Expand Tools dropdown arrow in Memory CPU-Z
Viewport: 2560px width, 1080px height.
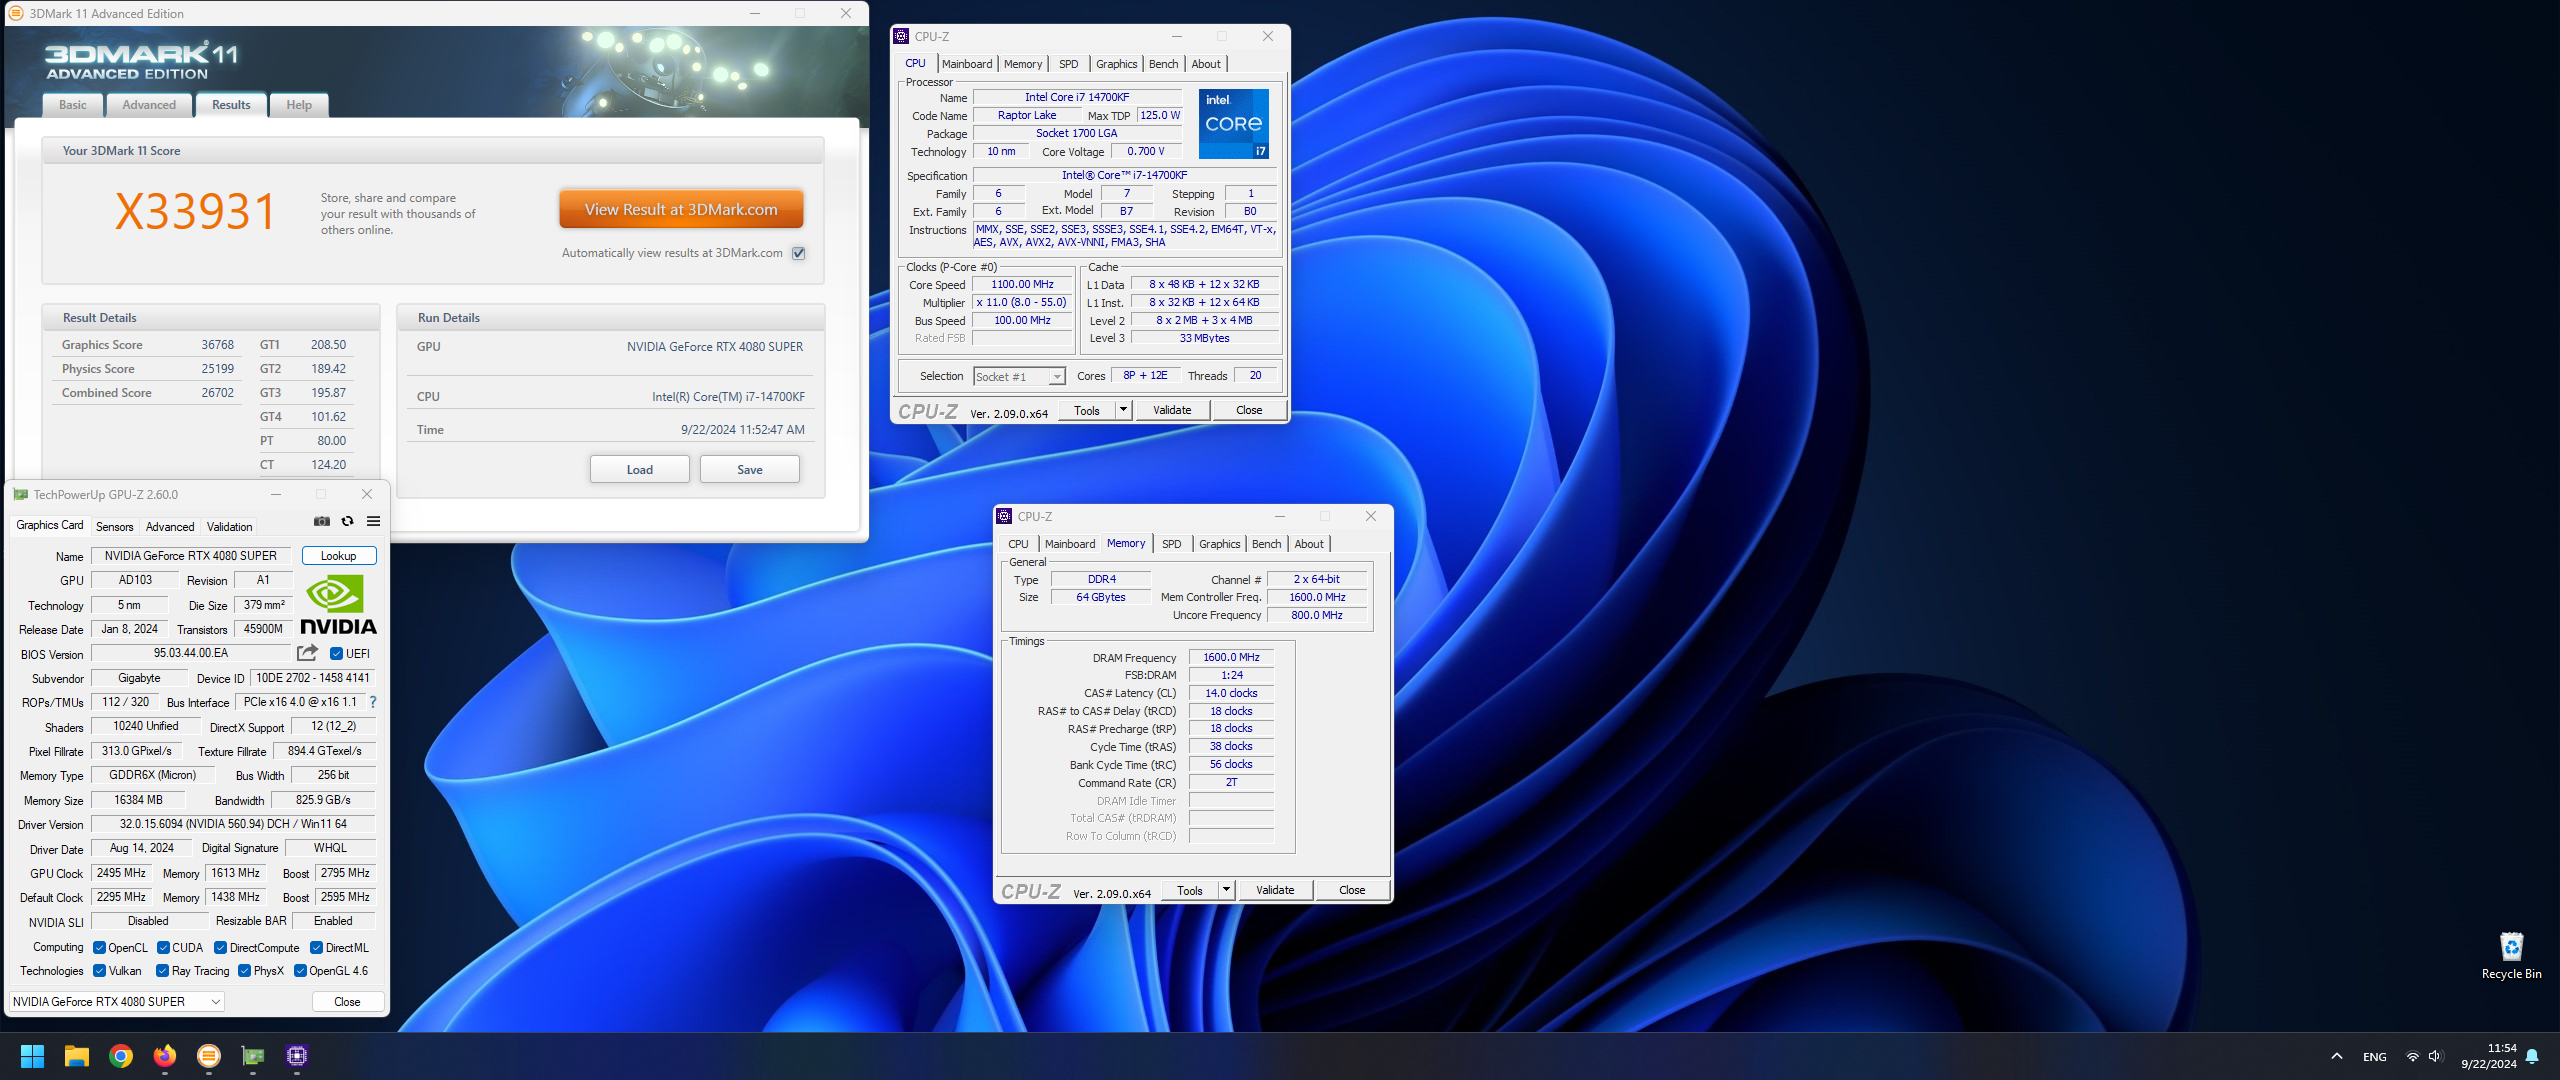1227,890
